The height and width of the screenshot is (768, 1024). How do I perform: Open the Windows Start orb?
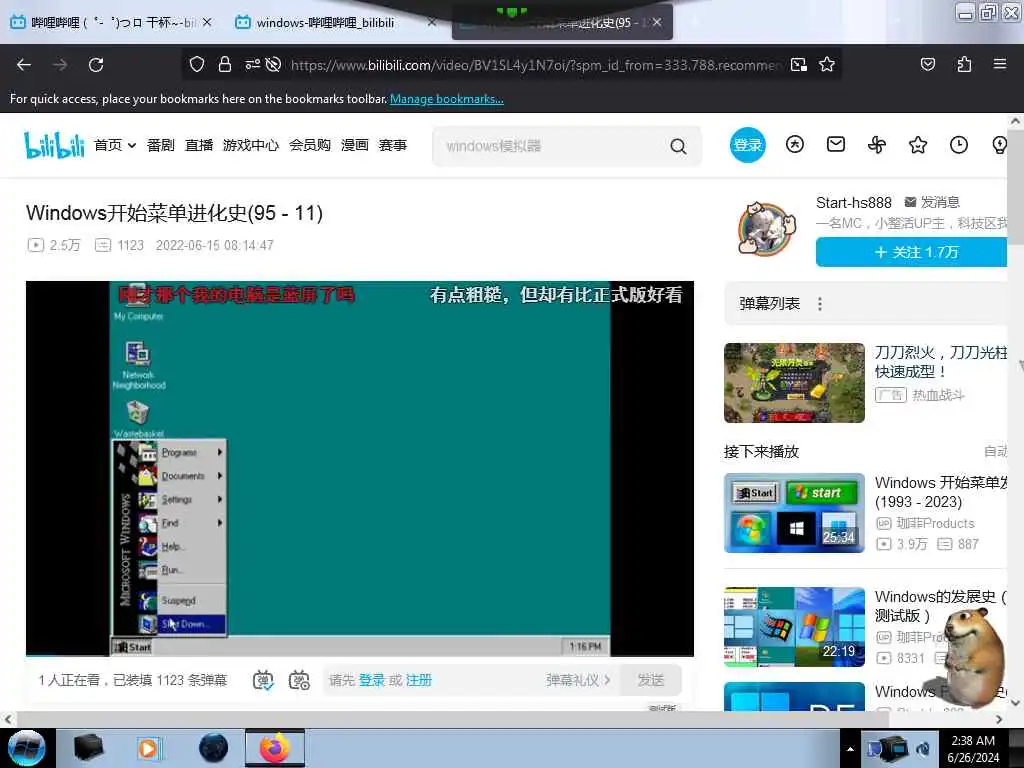pyautogui.click(x=27, y=748)
